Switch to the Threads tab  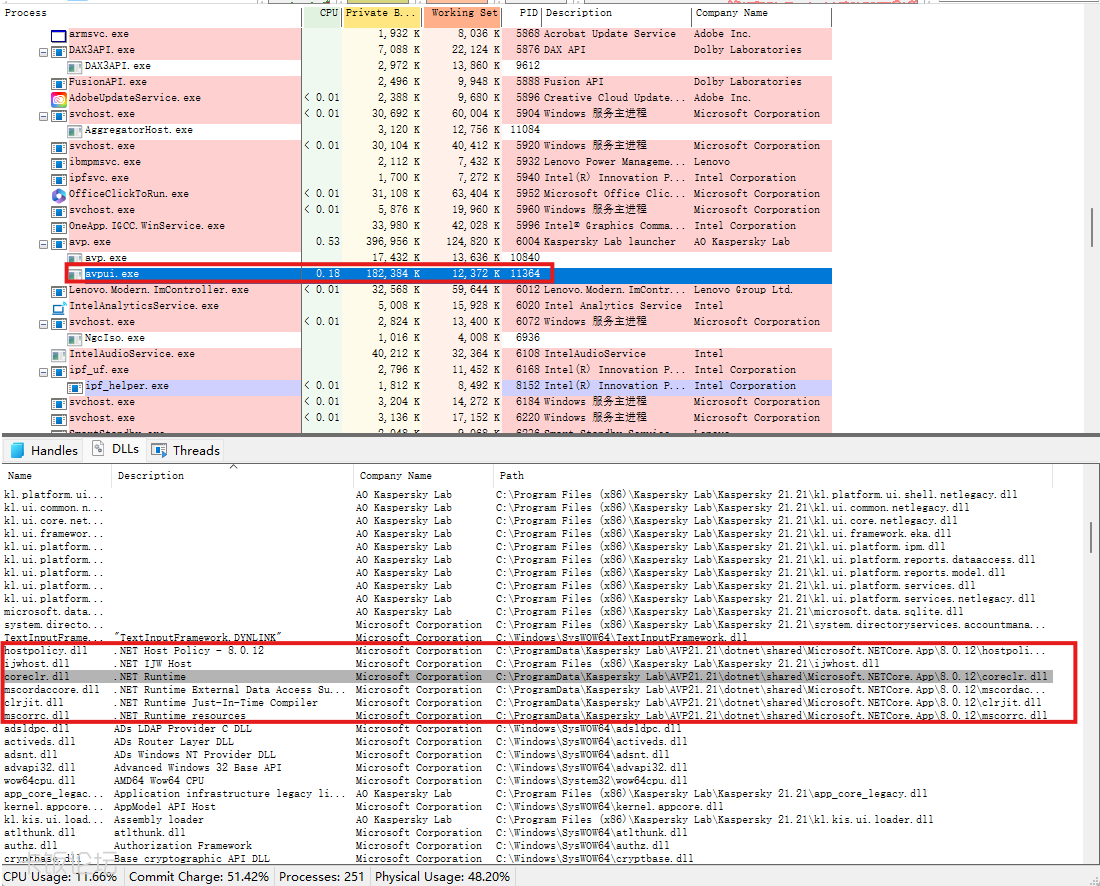pyautogui.click(x=186, y=450)
